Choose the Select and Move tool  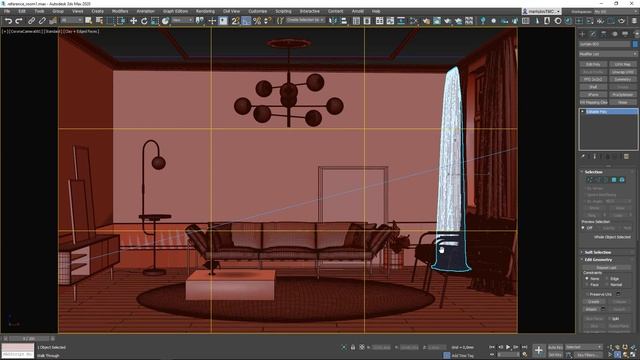click(133, 20)
